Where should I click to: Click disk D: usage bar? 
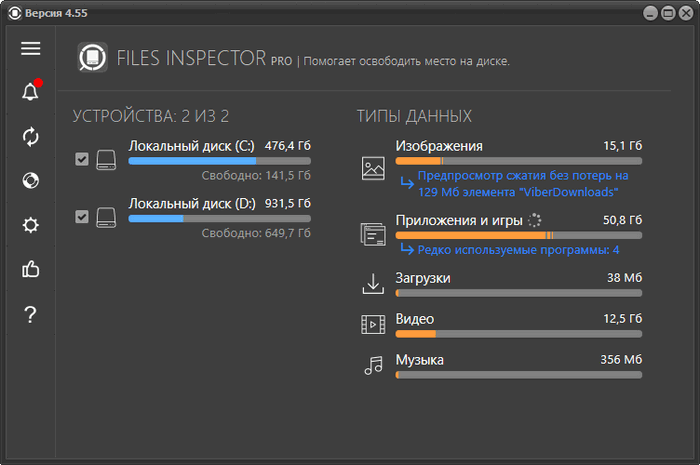point(220,219)
